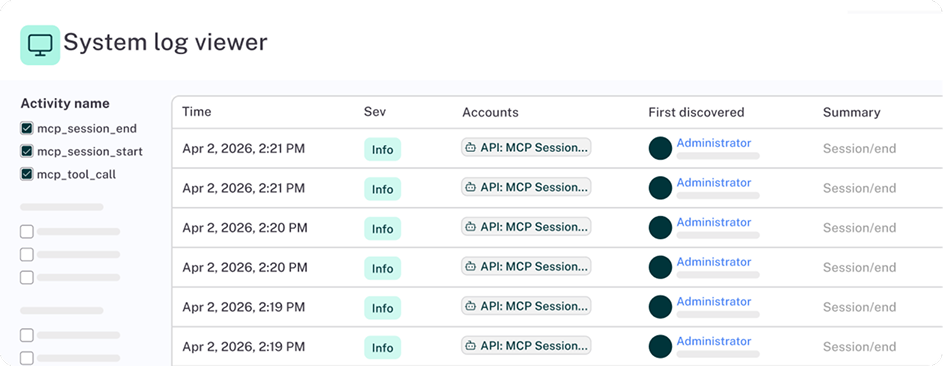Viewport: 943px width, 366px height.
Task: Open API: MCP Session chip in second 2:20 PM row
Action: tap(526, 266)
